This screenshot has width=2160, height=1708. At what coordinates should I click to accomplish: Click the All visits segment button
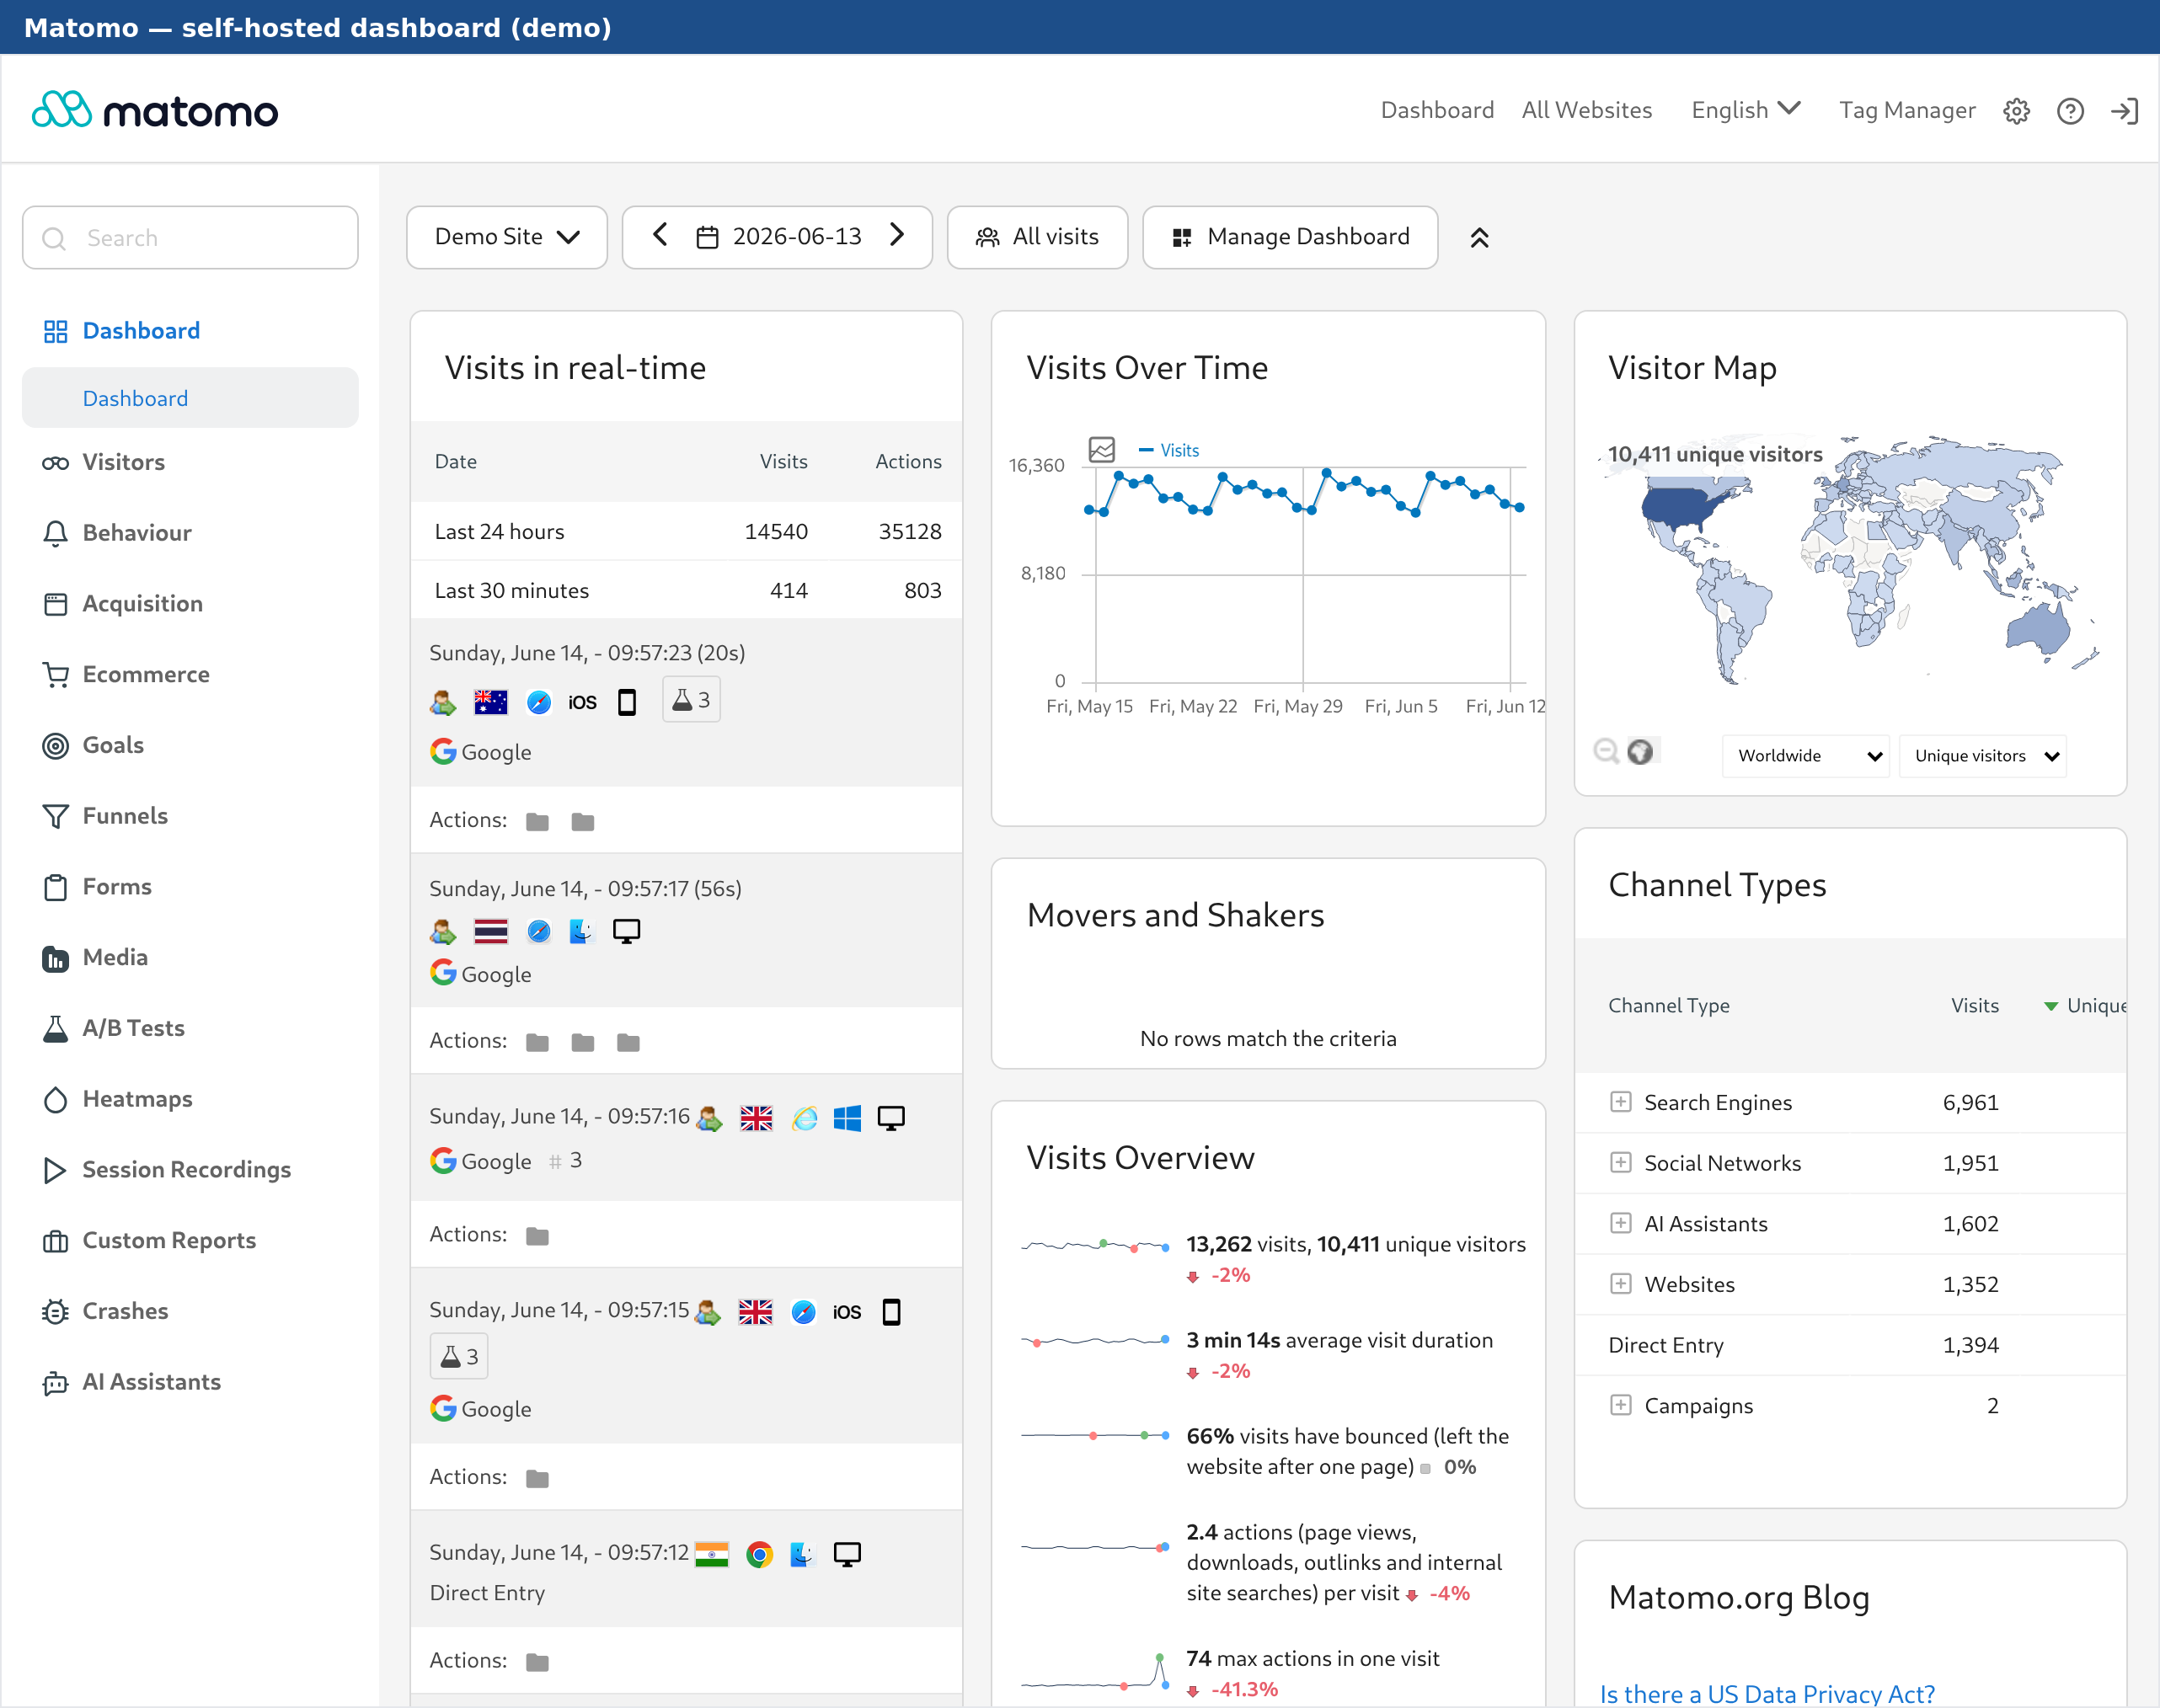[x=1037, y=237]
